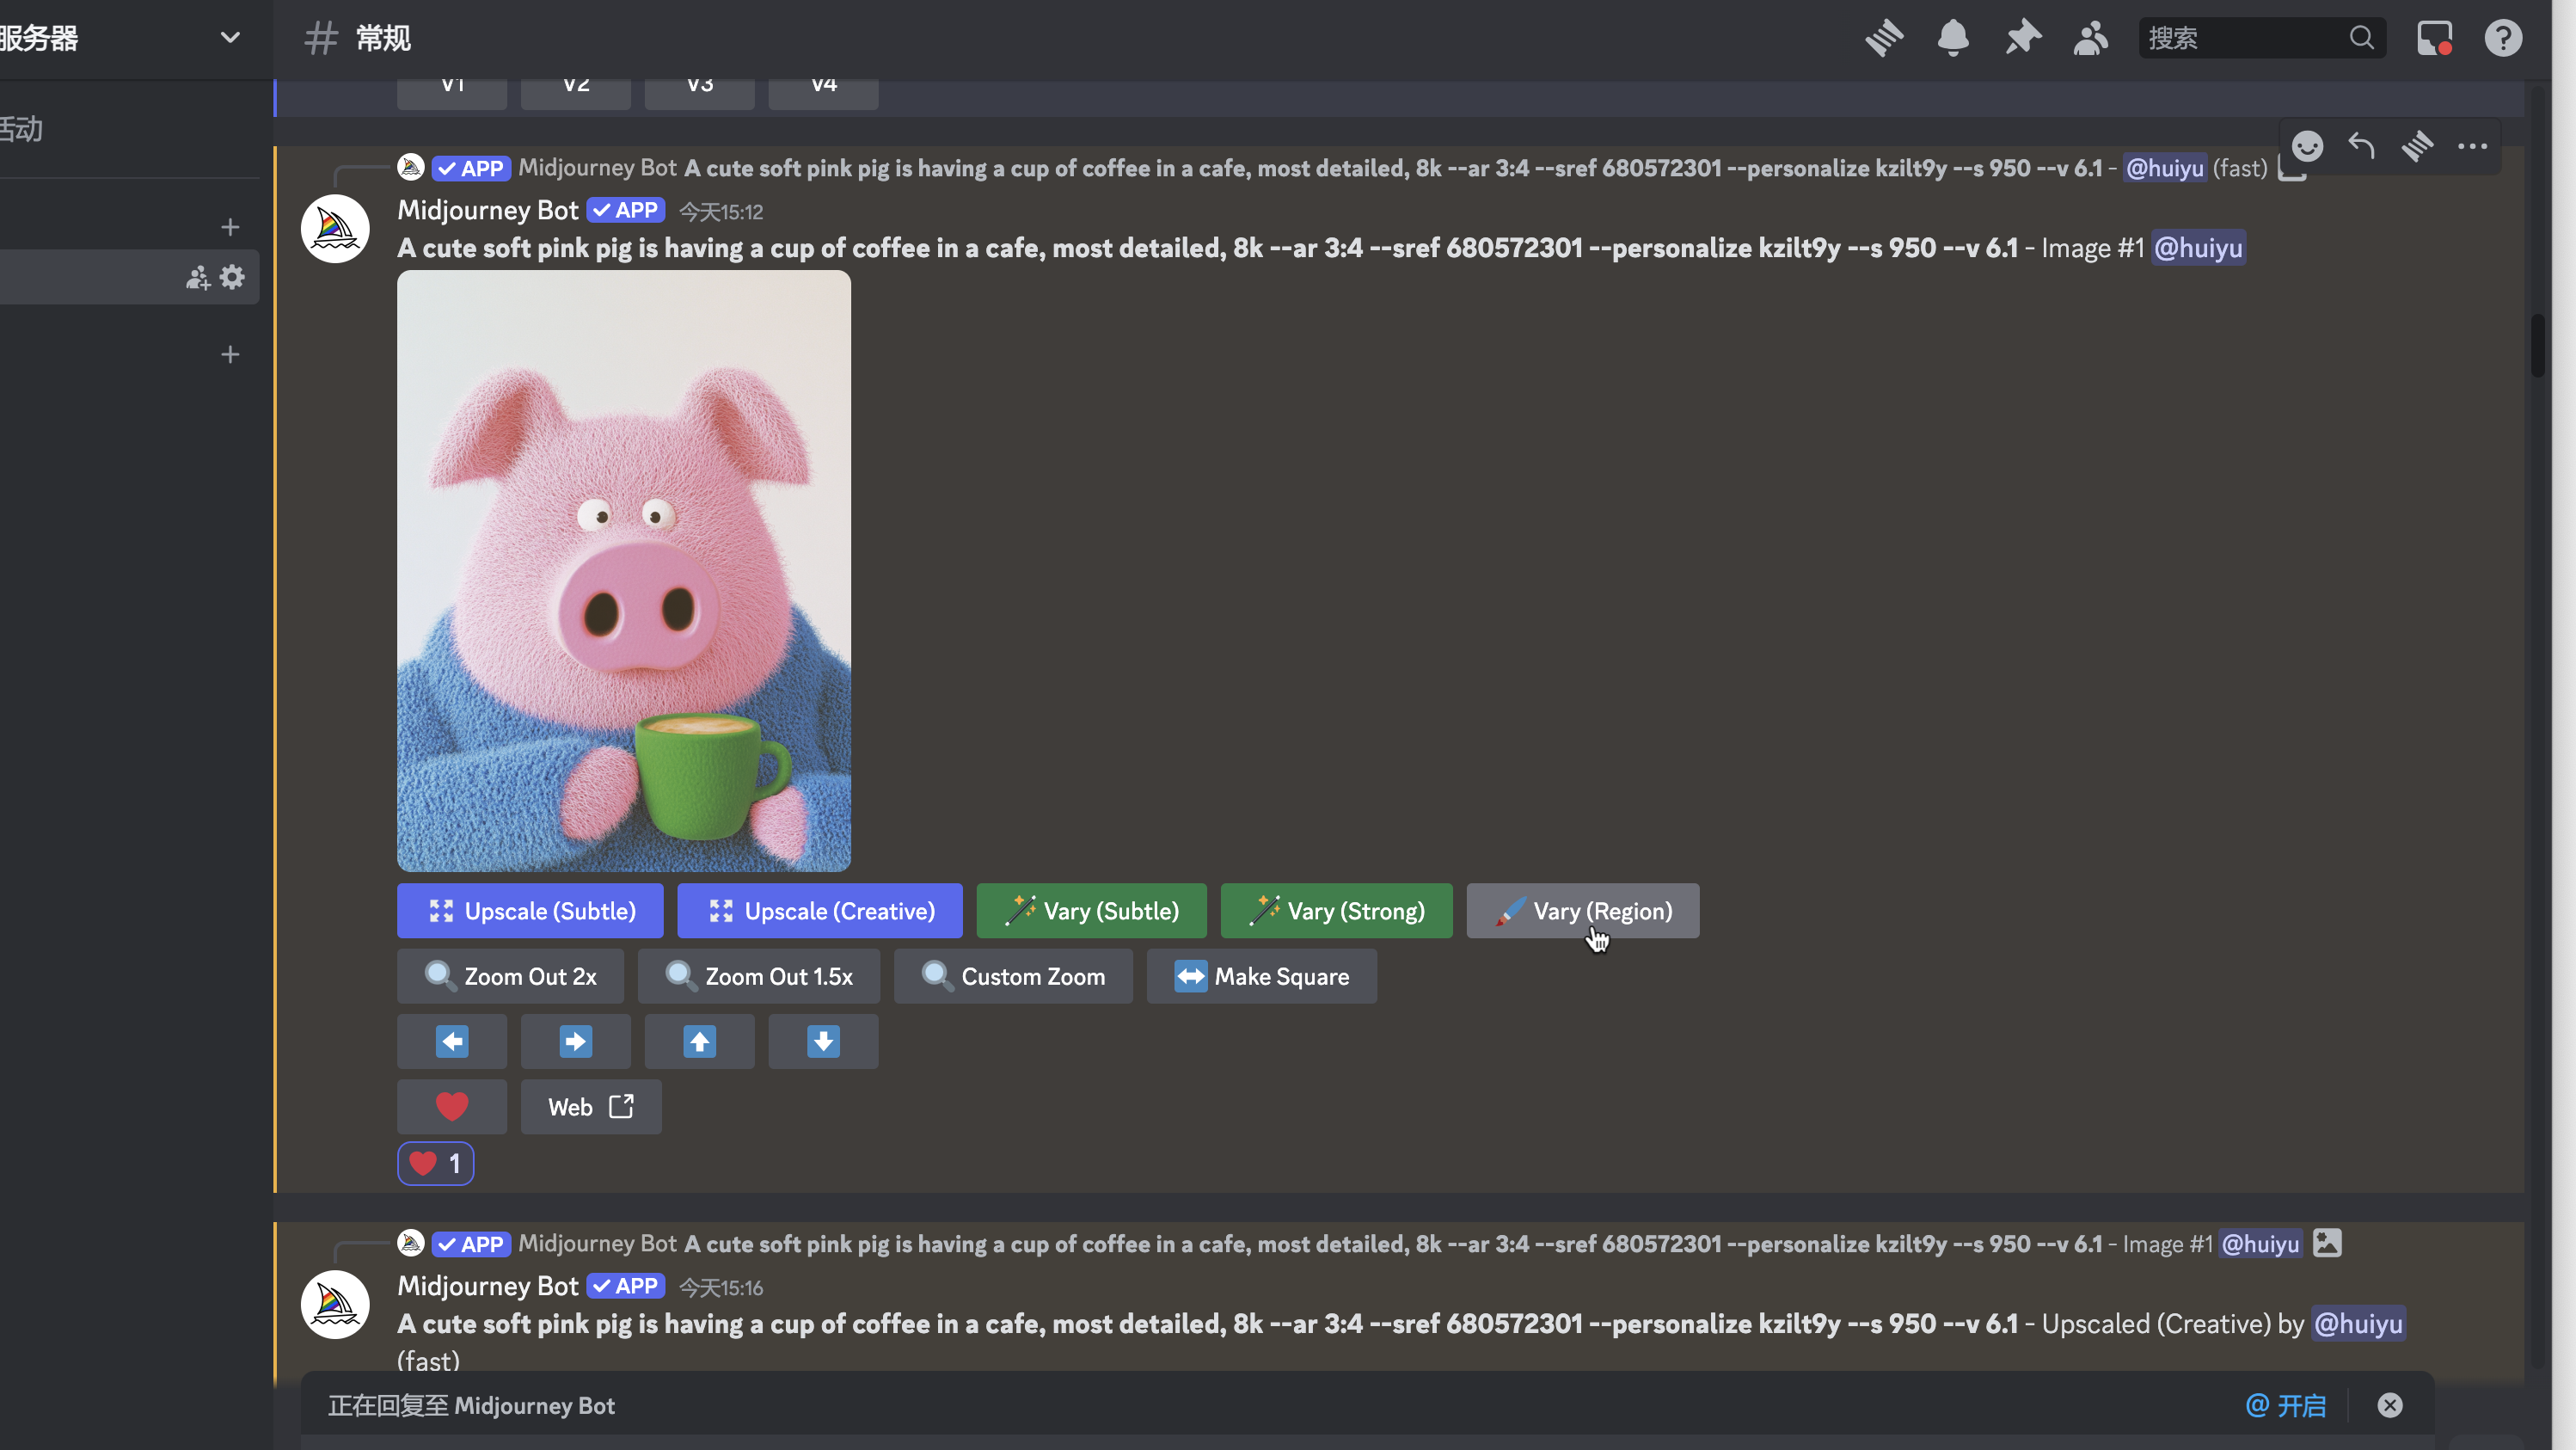This screenshot has width=2576, height=1450.
Task: Click Upscale (Subtle) button
Action: click(x=530, y=911)
